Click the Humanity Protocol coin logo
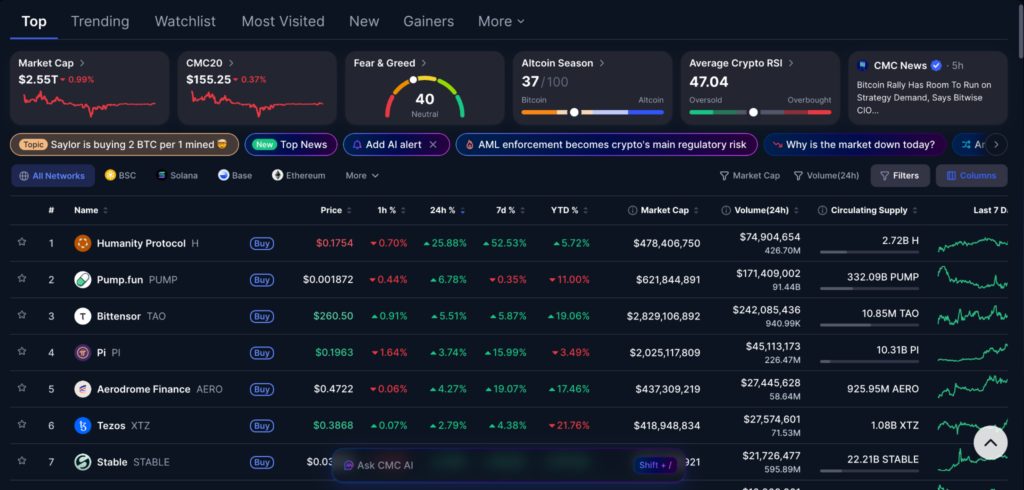Screen dimensions: 1024x490 point(83,243)
